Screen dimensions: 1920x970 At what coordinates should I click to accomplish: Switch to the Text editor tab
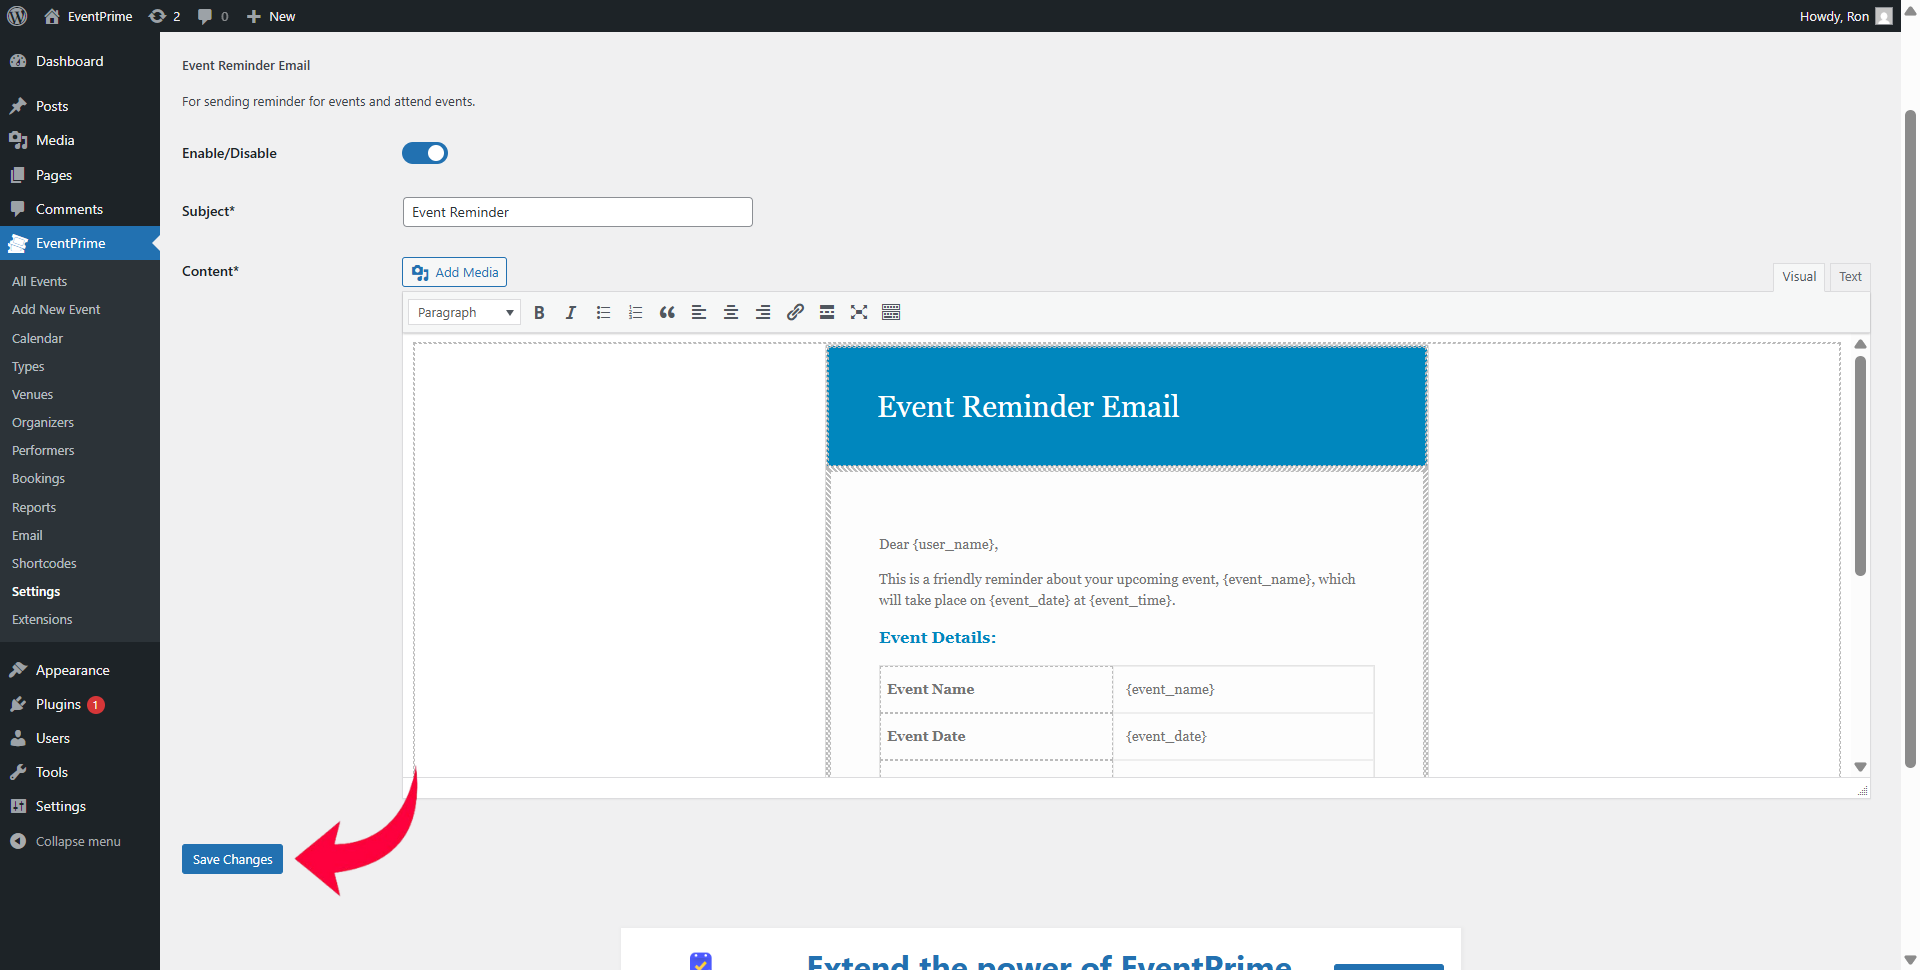coord(1849,277)
